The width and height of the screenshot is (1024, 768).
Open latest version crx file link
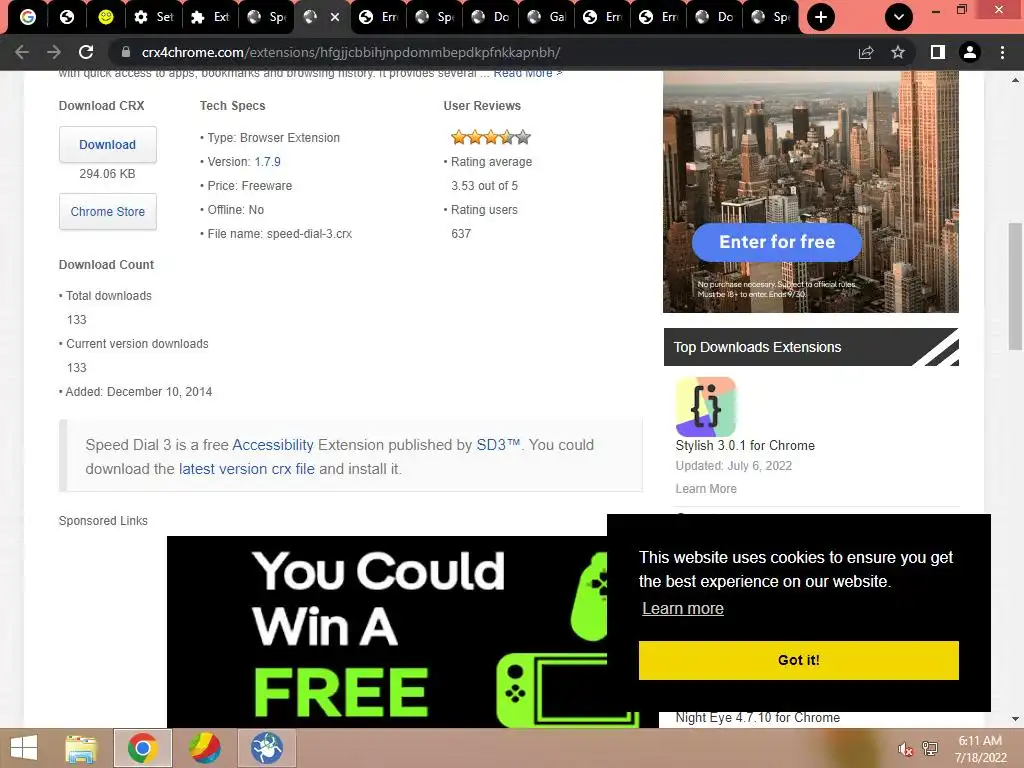pyautogui.click(x=247, y=469)
